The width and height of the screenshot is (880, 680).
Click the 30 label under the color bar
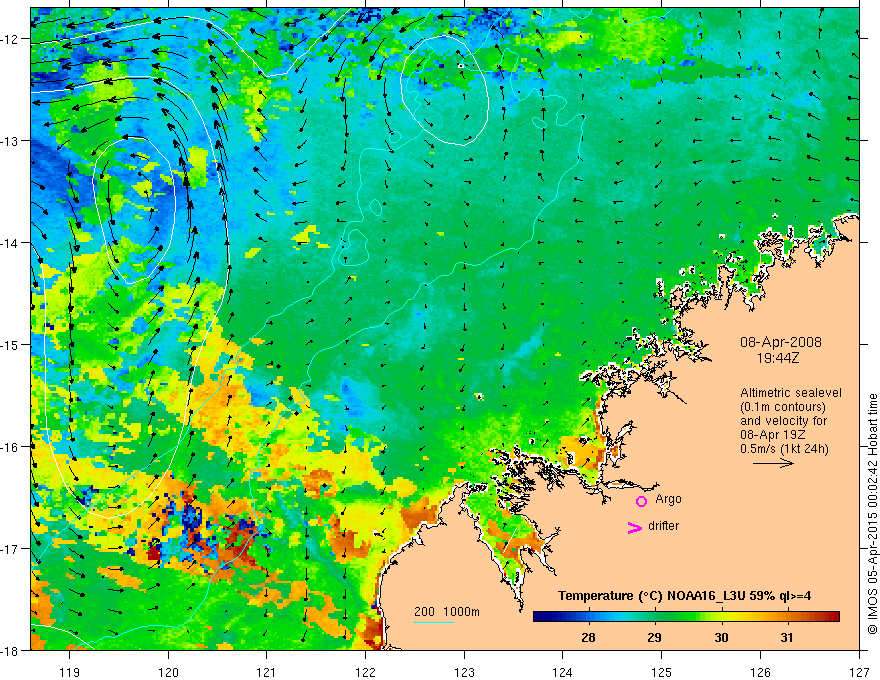tap(721, 637)
